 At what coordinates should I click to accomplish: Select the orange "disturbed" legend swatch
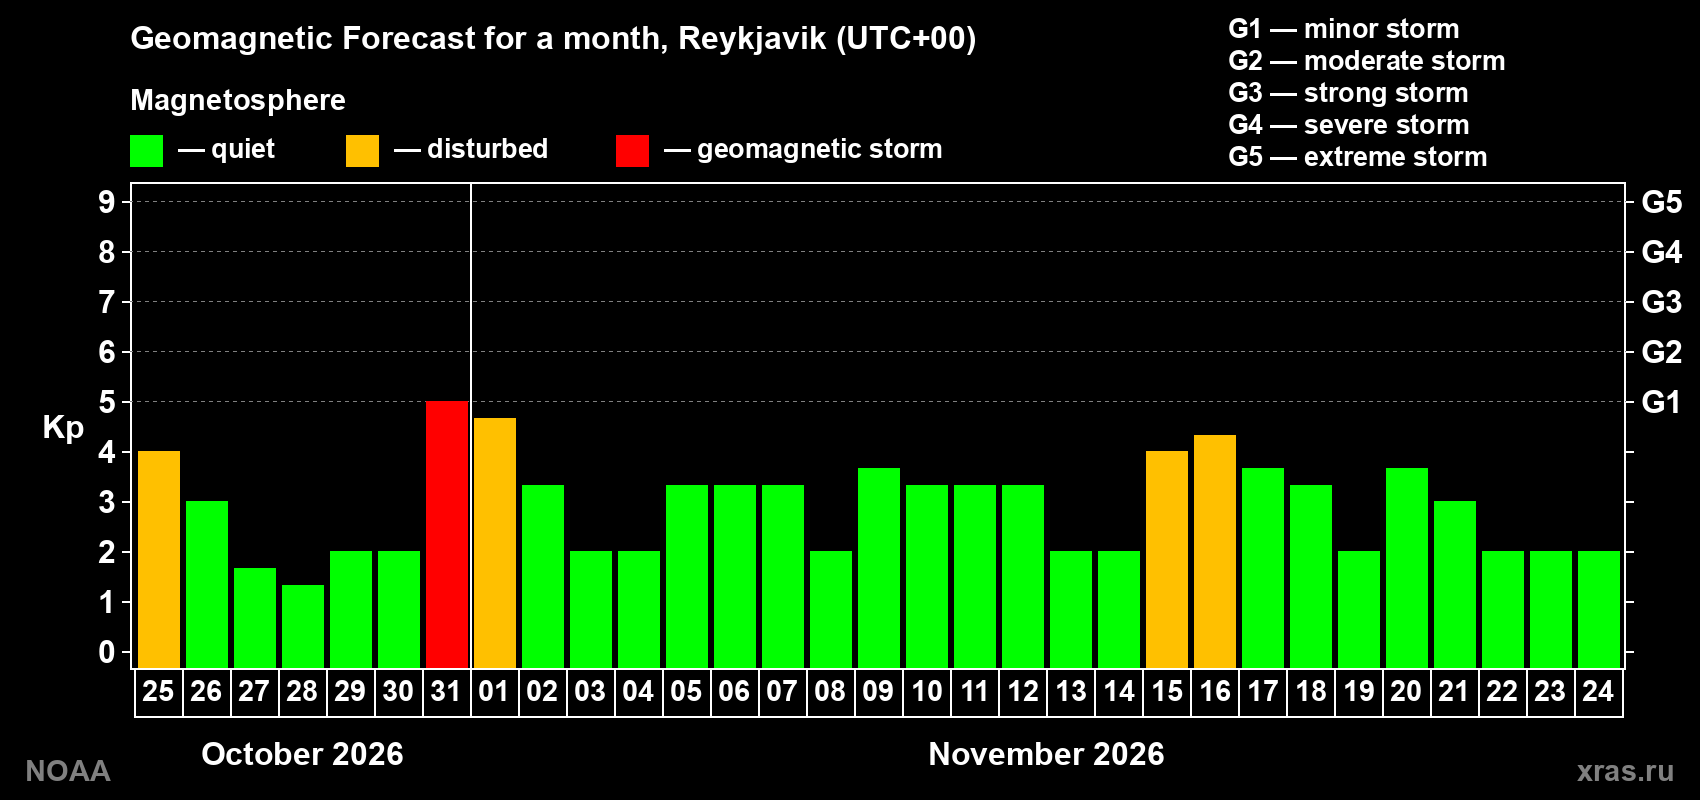click(x=363, y=151)
